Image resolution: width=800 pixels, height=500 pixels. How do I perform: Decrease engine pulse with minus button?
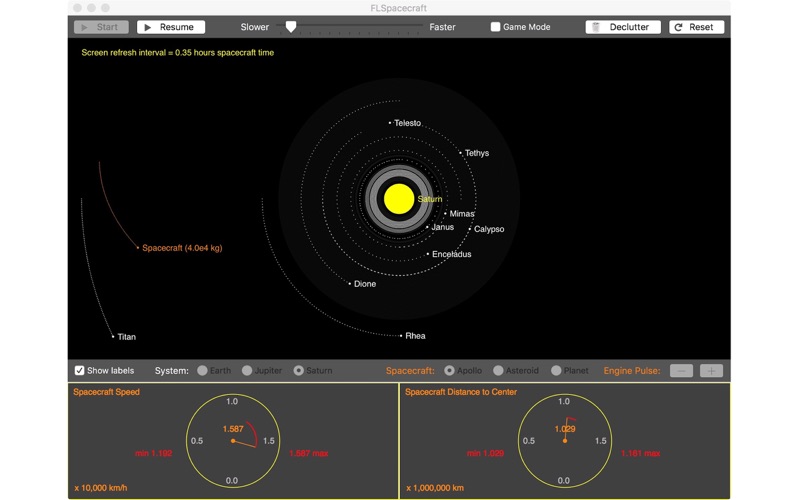681,371
